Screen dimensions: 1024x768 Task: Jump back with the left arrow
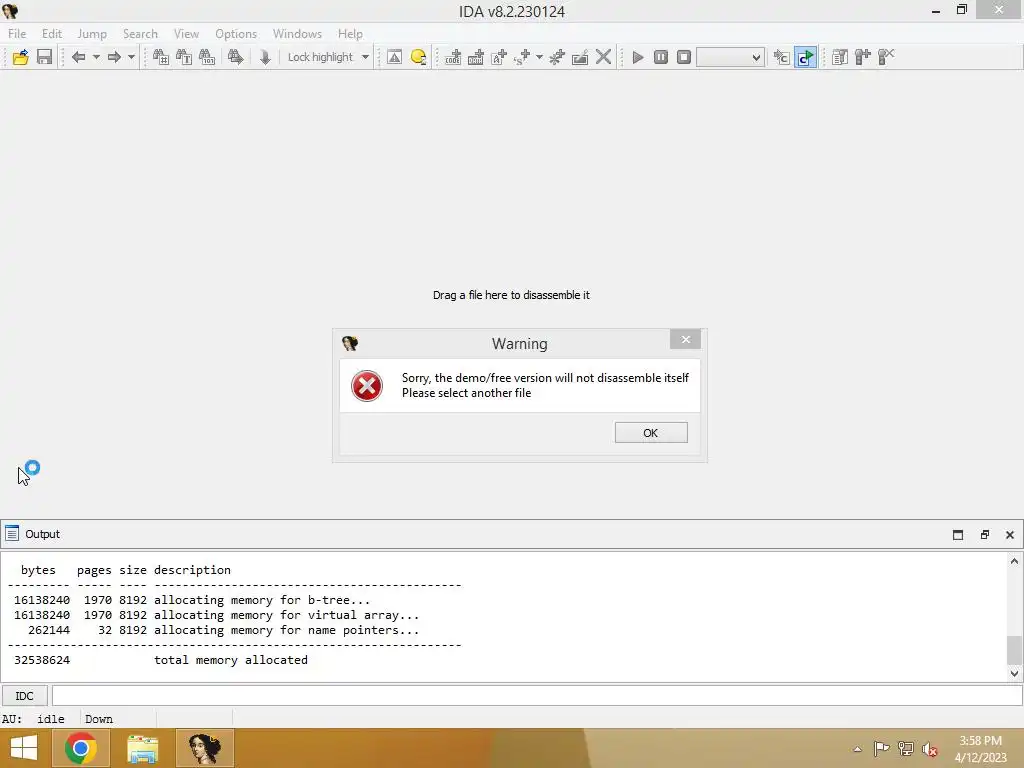[78, 57]
